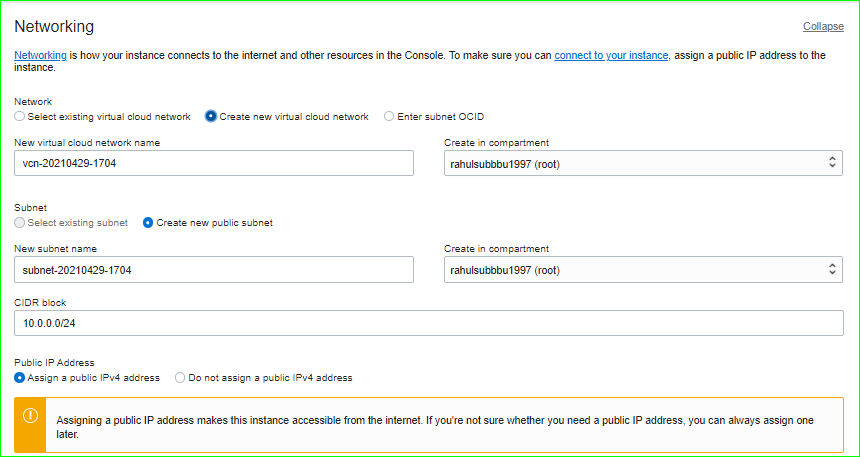Select Do not assign a public IPv4 address

click(x=180, y=378)
